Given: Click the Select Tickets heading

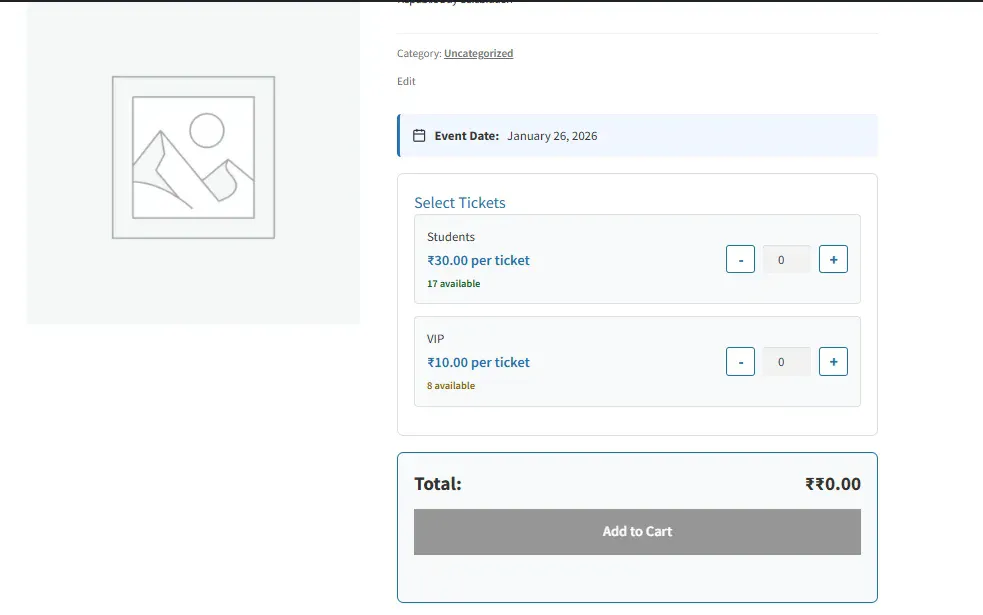Looking at the screenshot, I should point(460,202).
